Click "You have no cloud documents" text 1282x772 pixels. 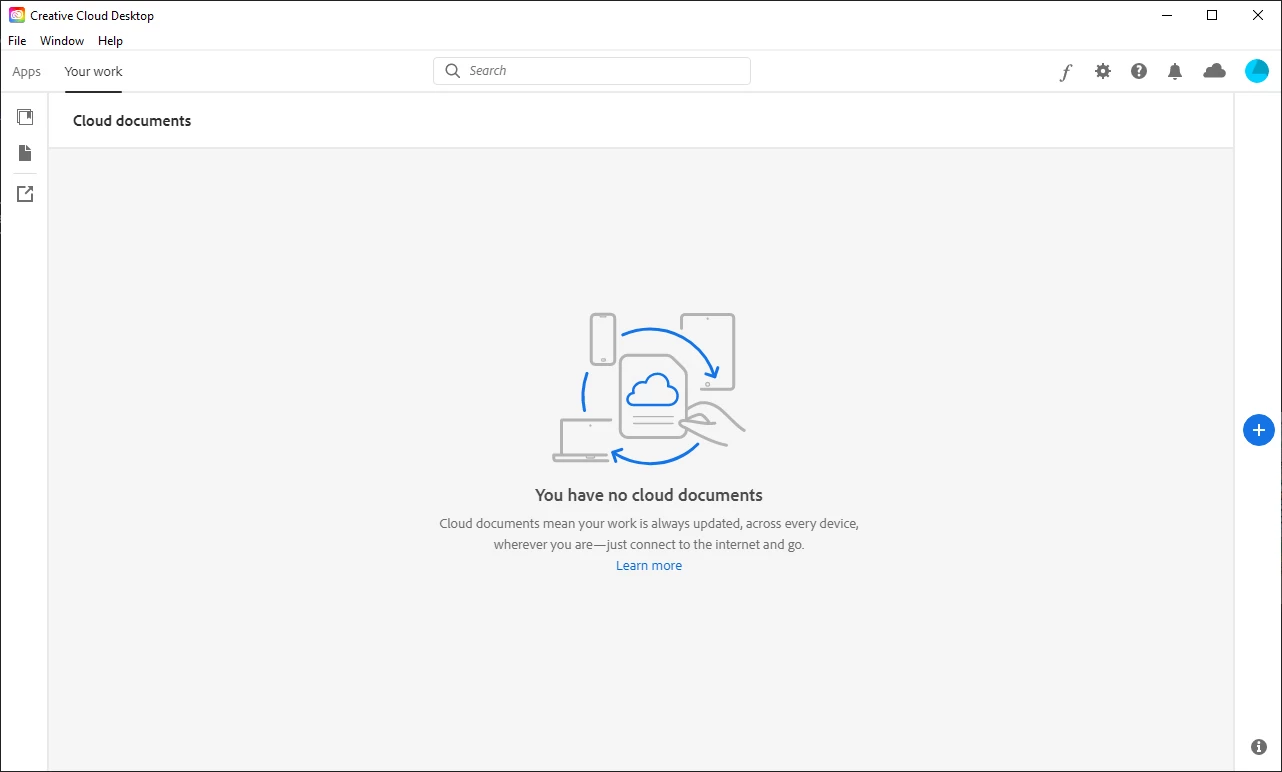[x=649, y=495]
